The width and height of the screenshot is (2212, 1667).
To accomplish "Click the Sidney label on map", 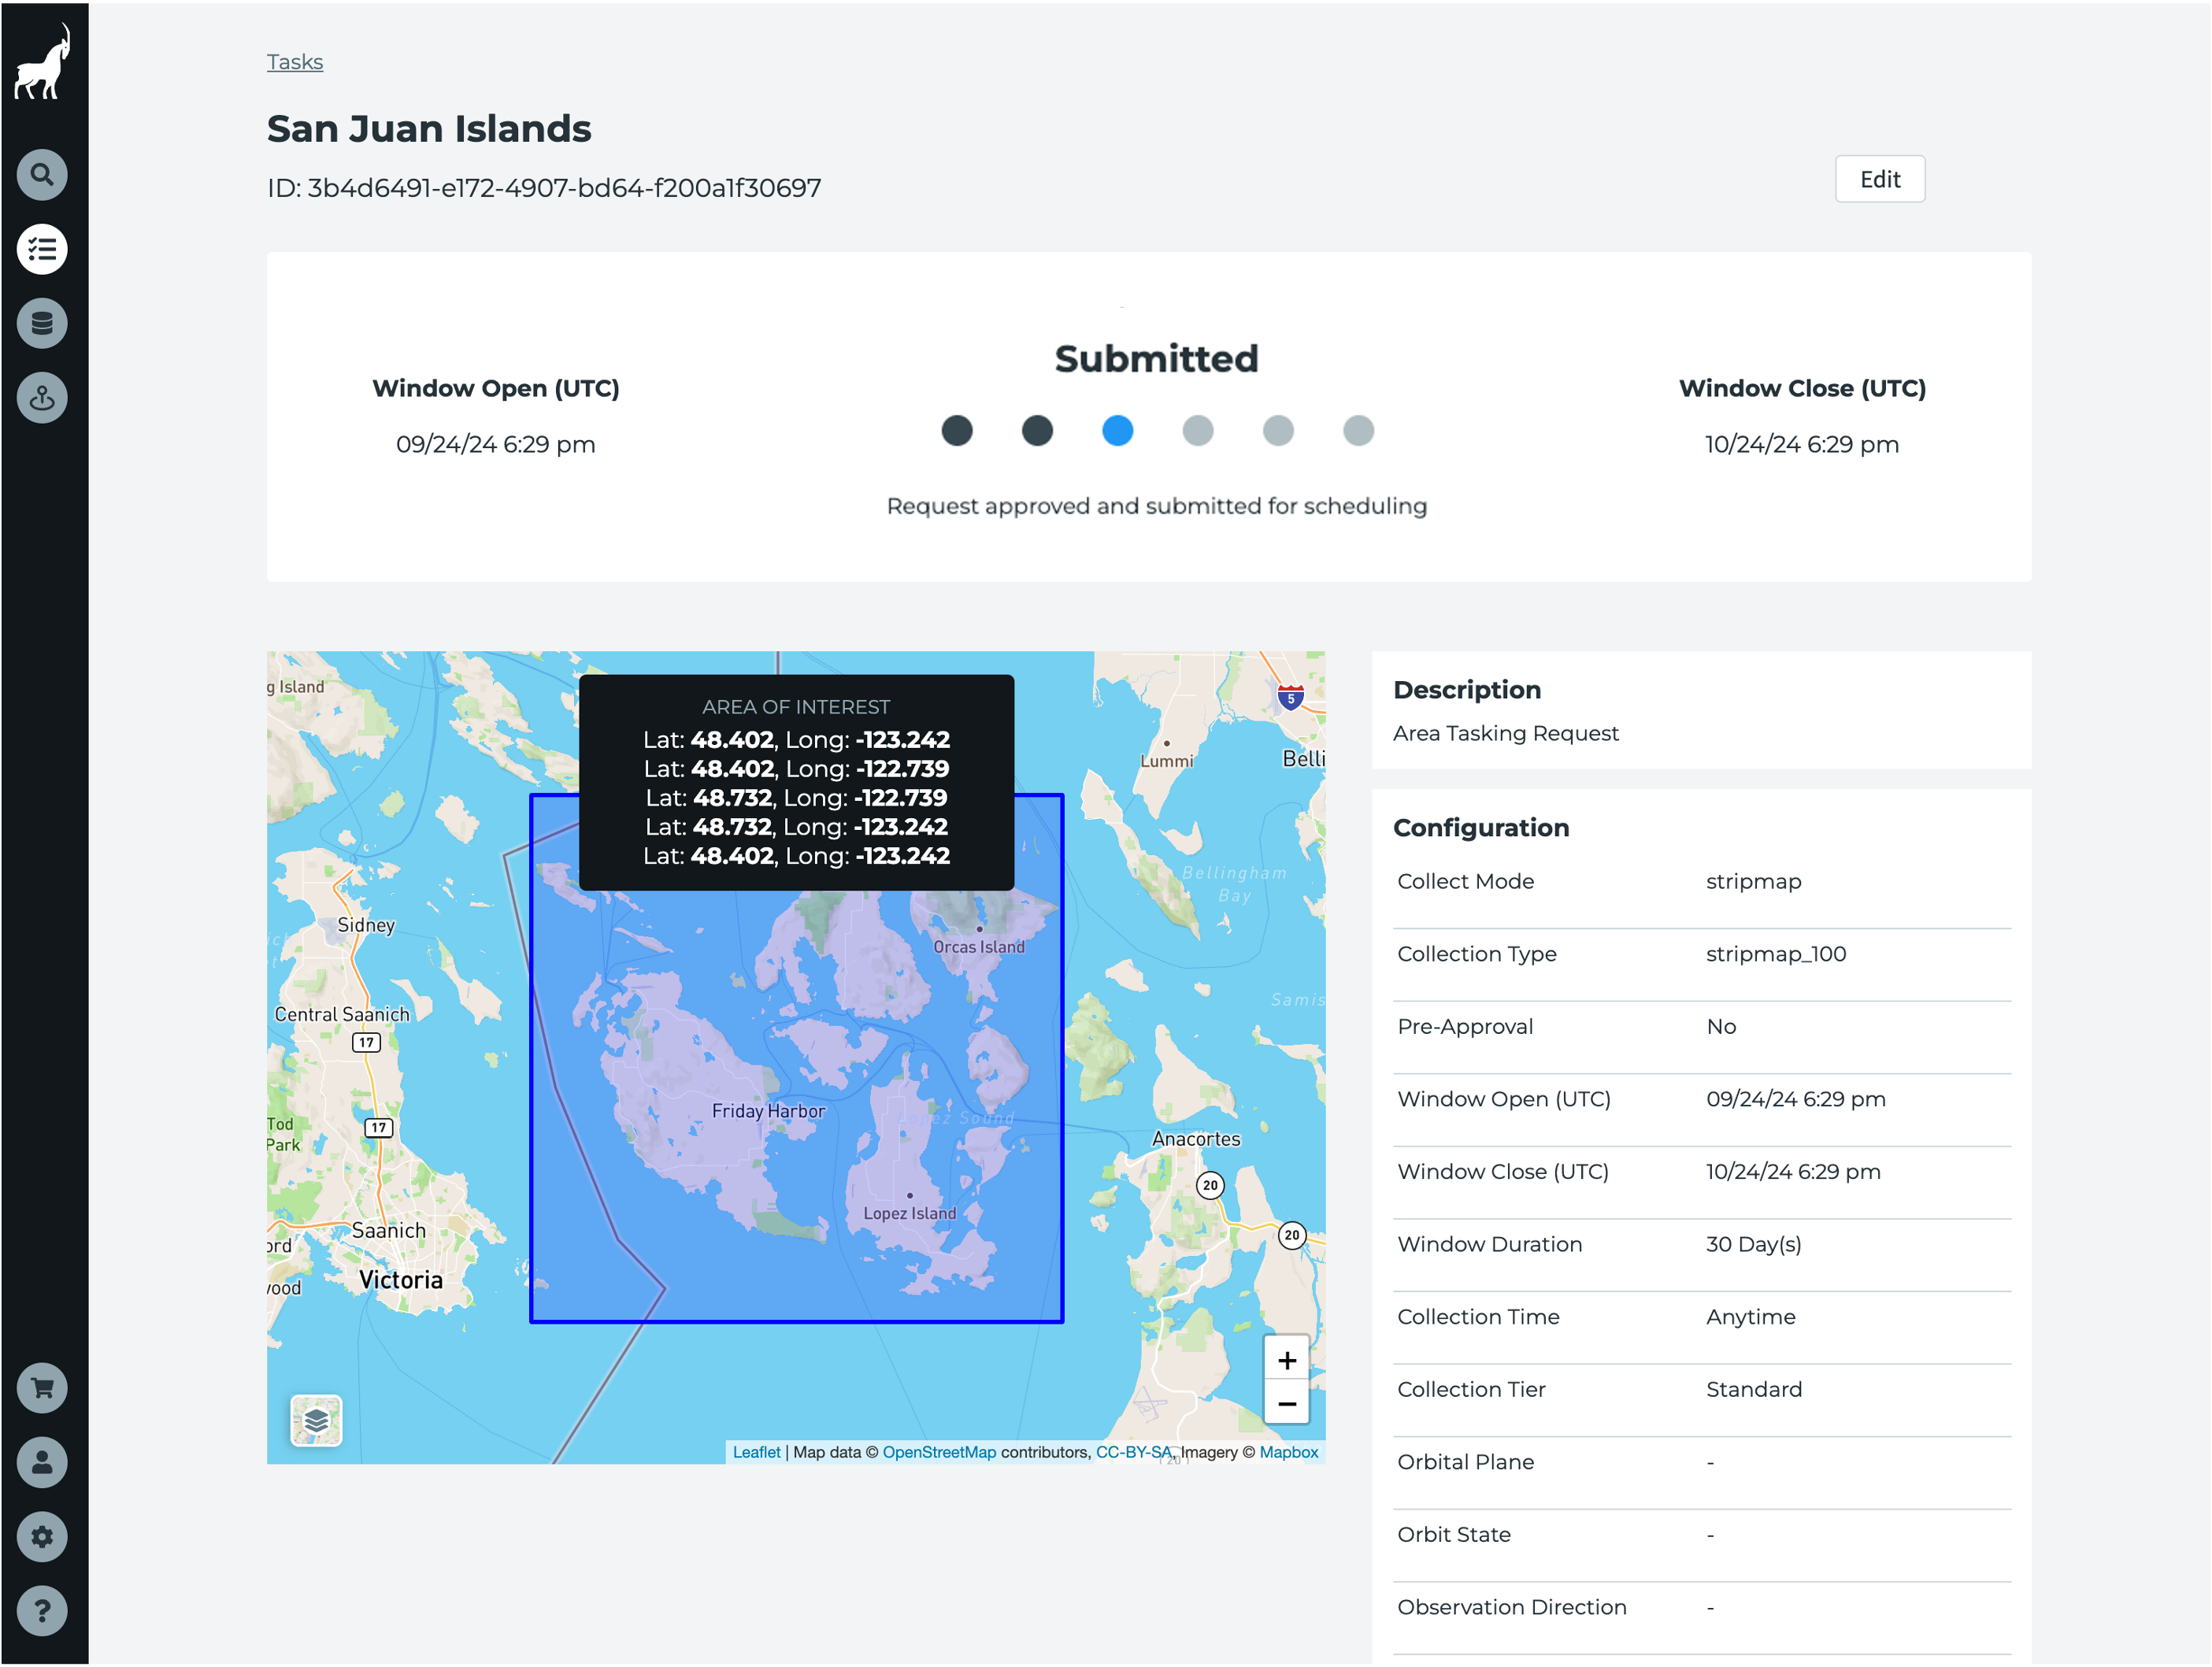I will click(366, 926).
